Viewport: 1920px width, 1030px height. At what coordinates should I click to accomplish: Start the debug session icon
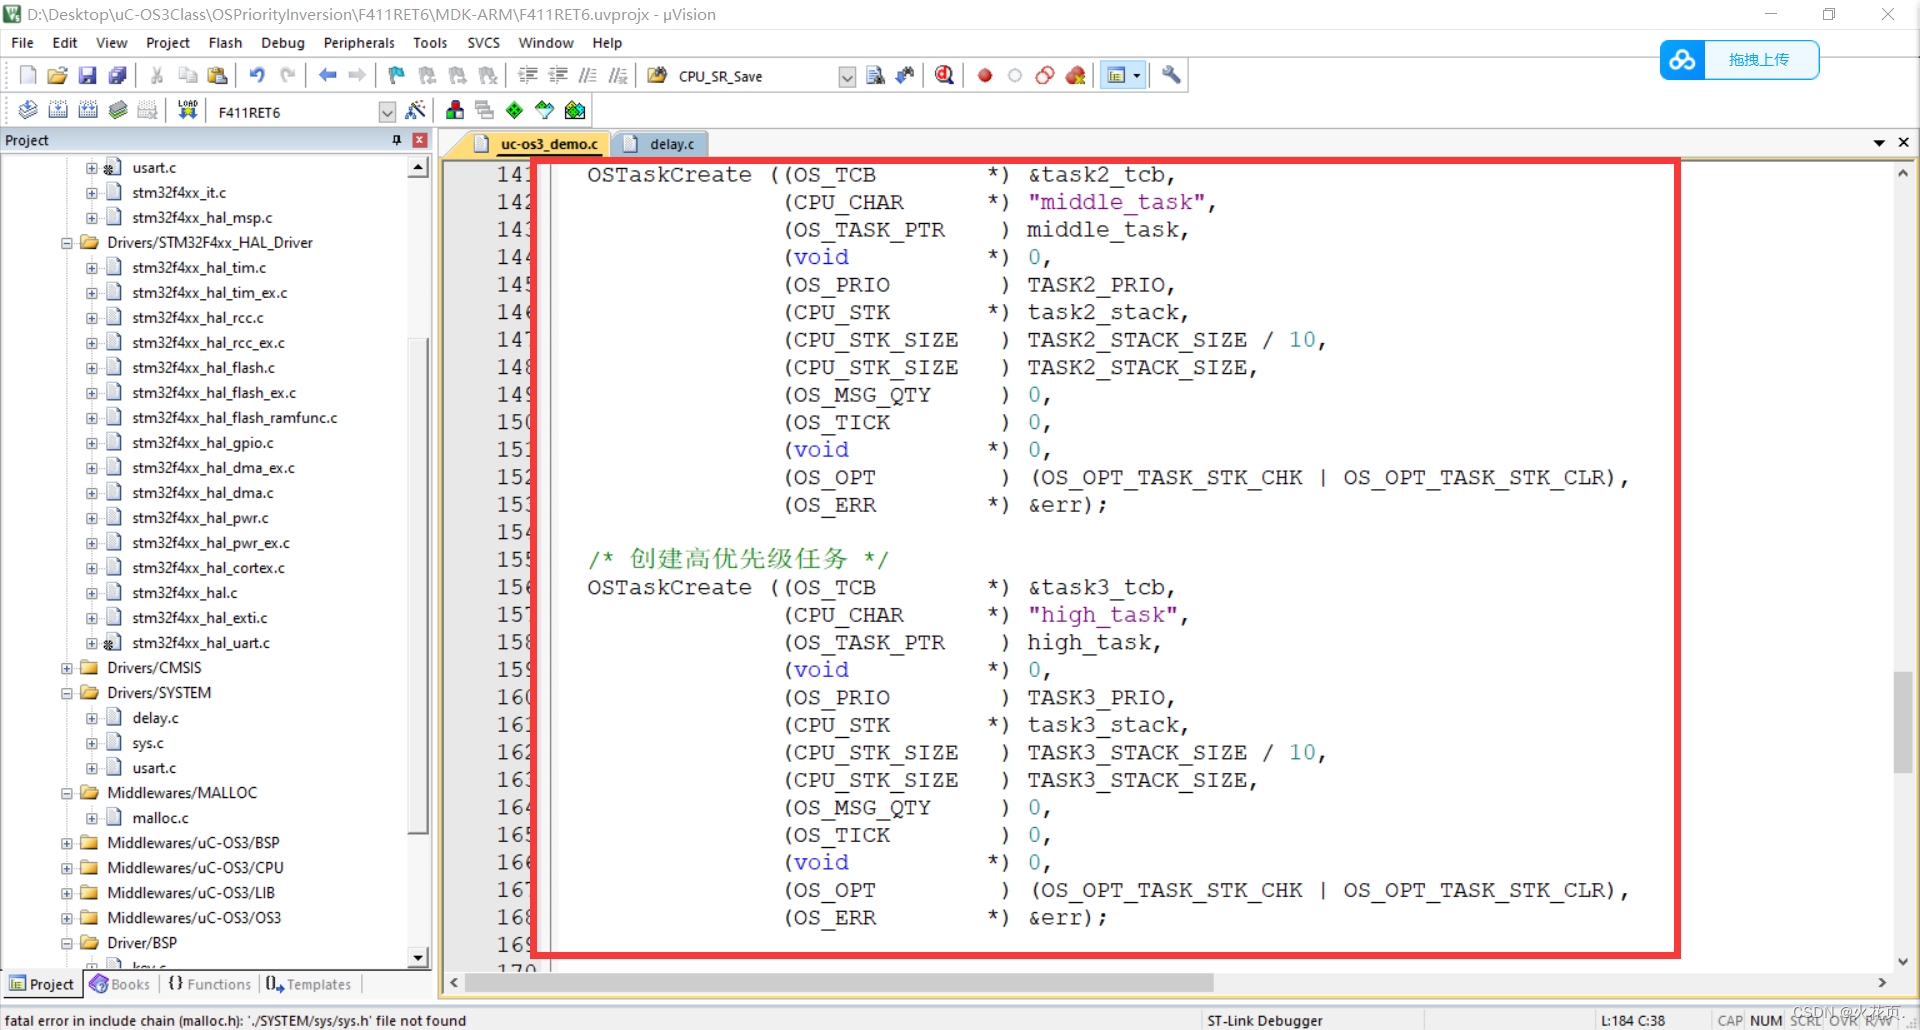(x=944, y=75)
